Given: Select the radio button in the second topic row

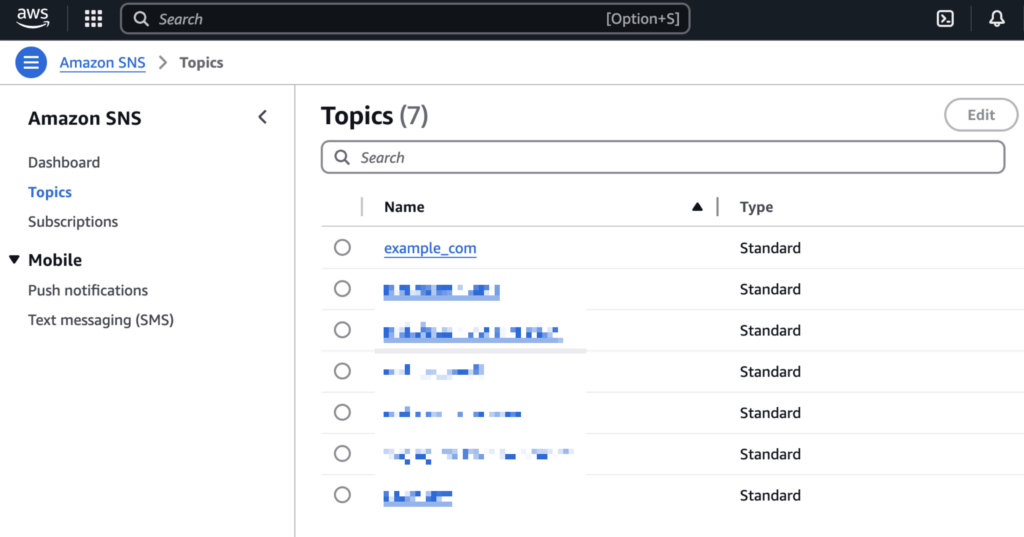Looking at the screenshot, I should tap(342, 289).
